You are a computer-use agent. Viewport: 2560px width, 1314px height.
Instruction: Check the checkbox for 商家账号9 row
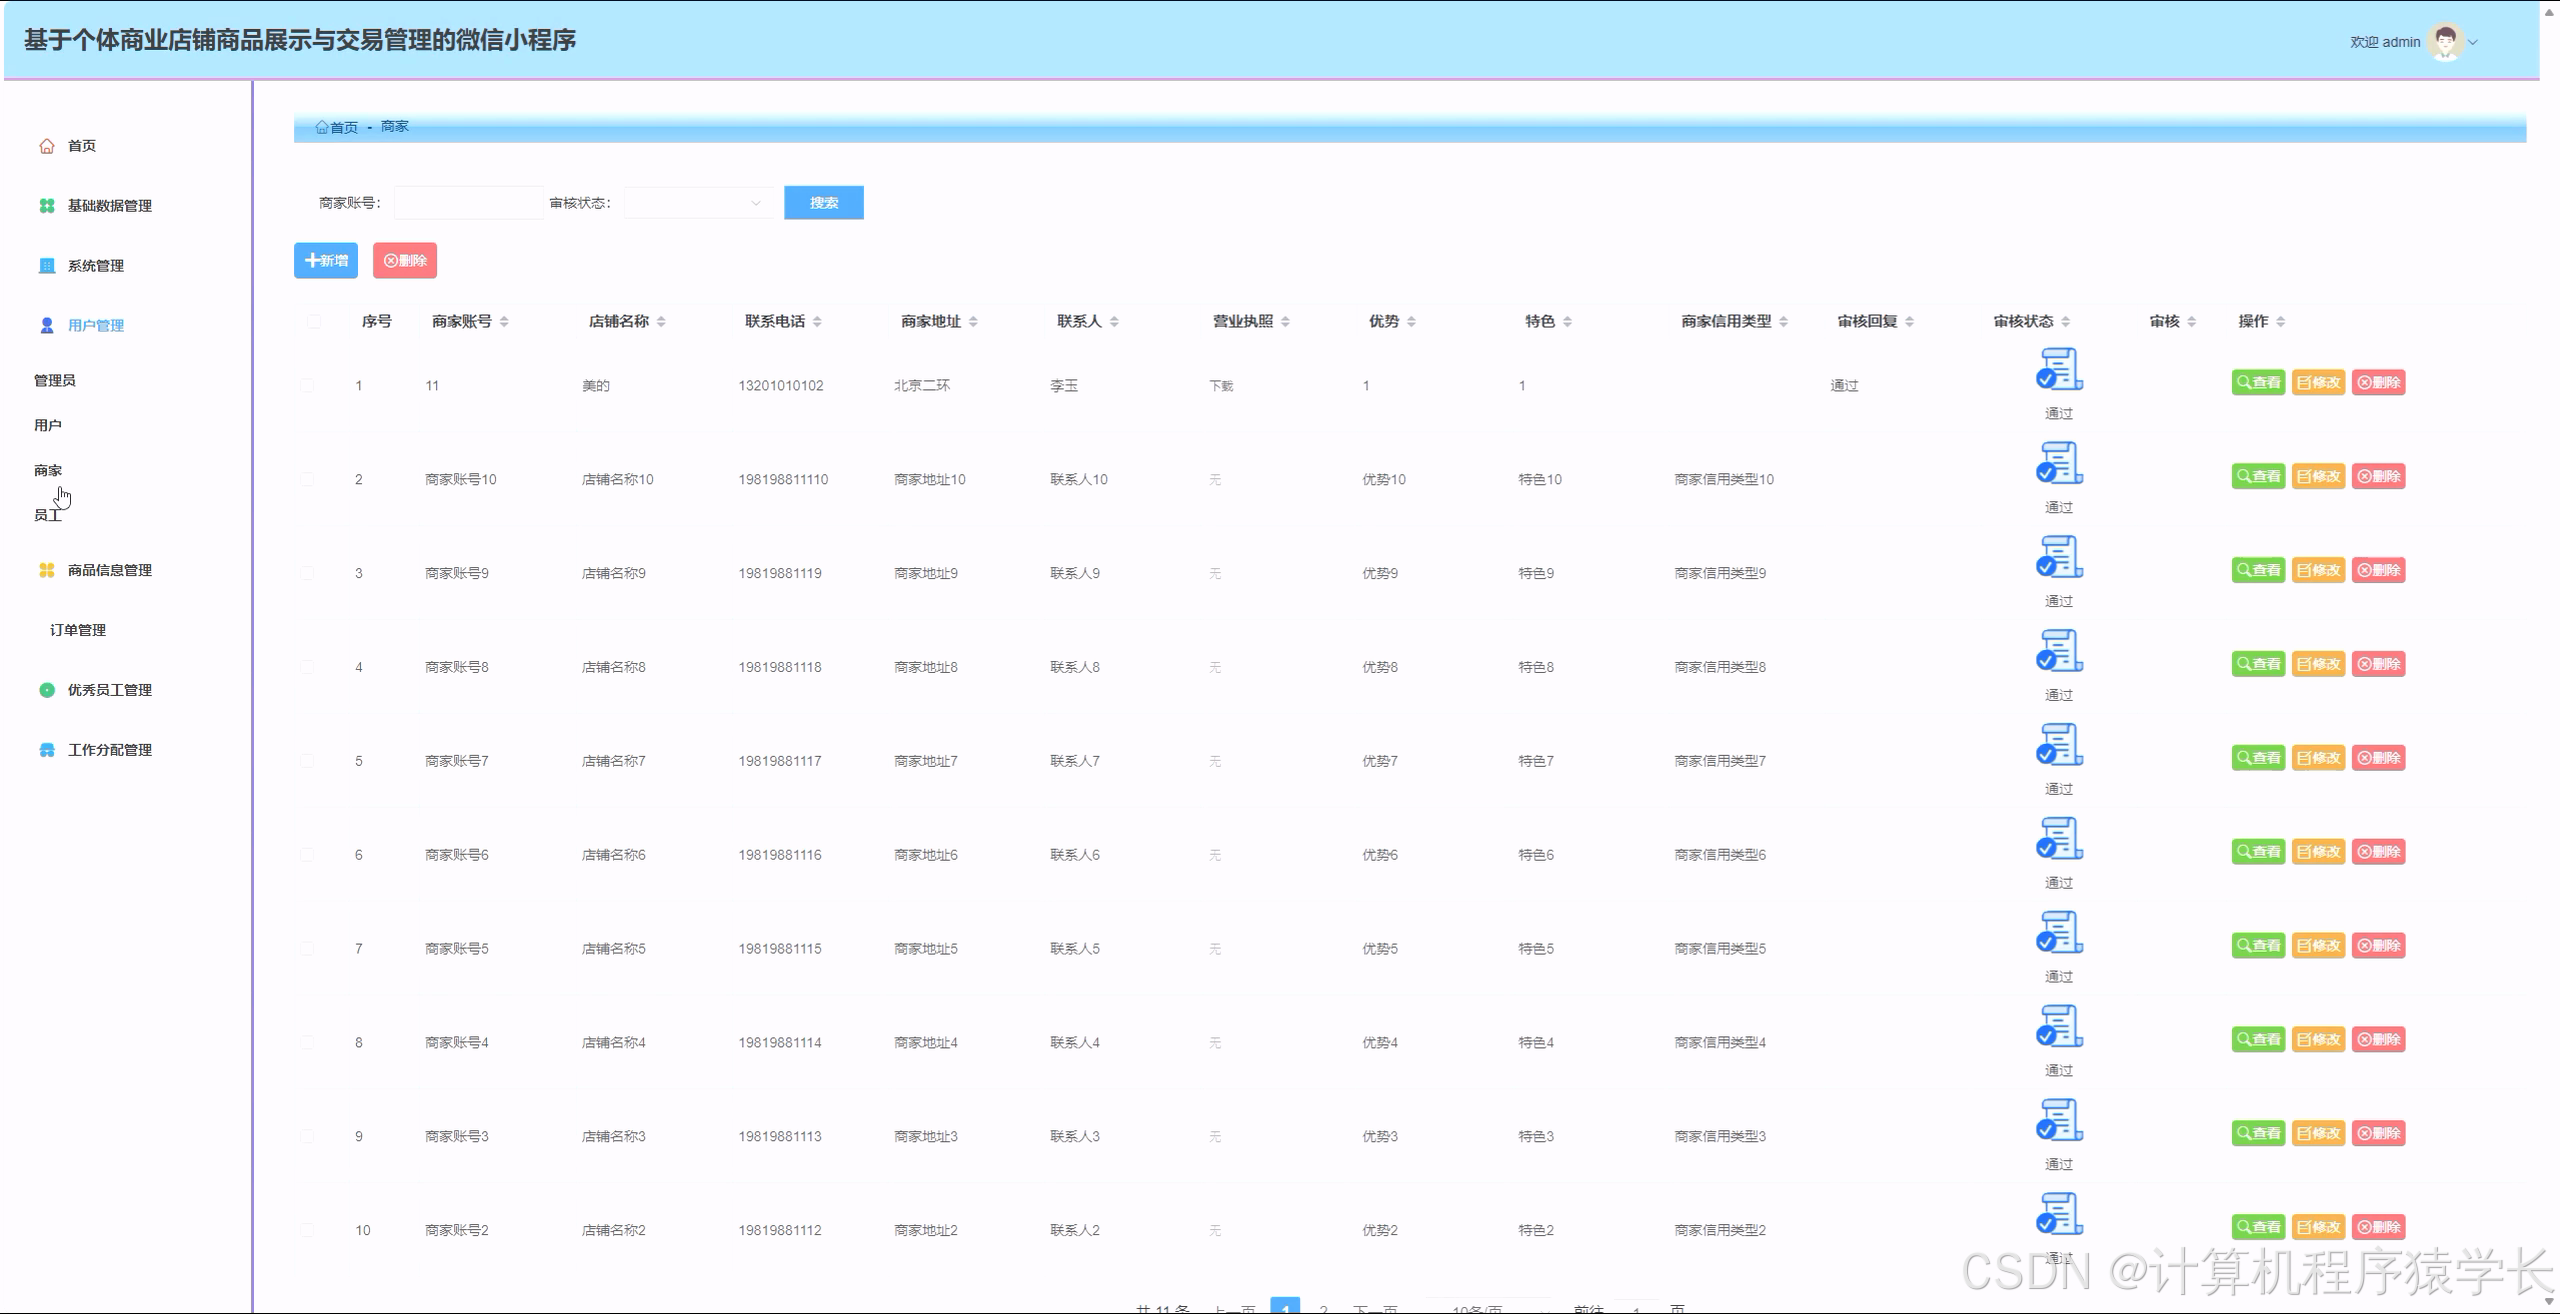click(307, 574)
